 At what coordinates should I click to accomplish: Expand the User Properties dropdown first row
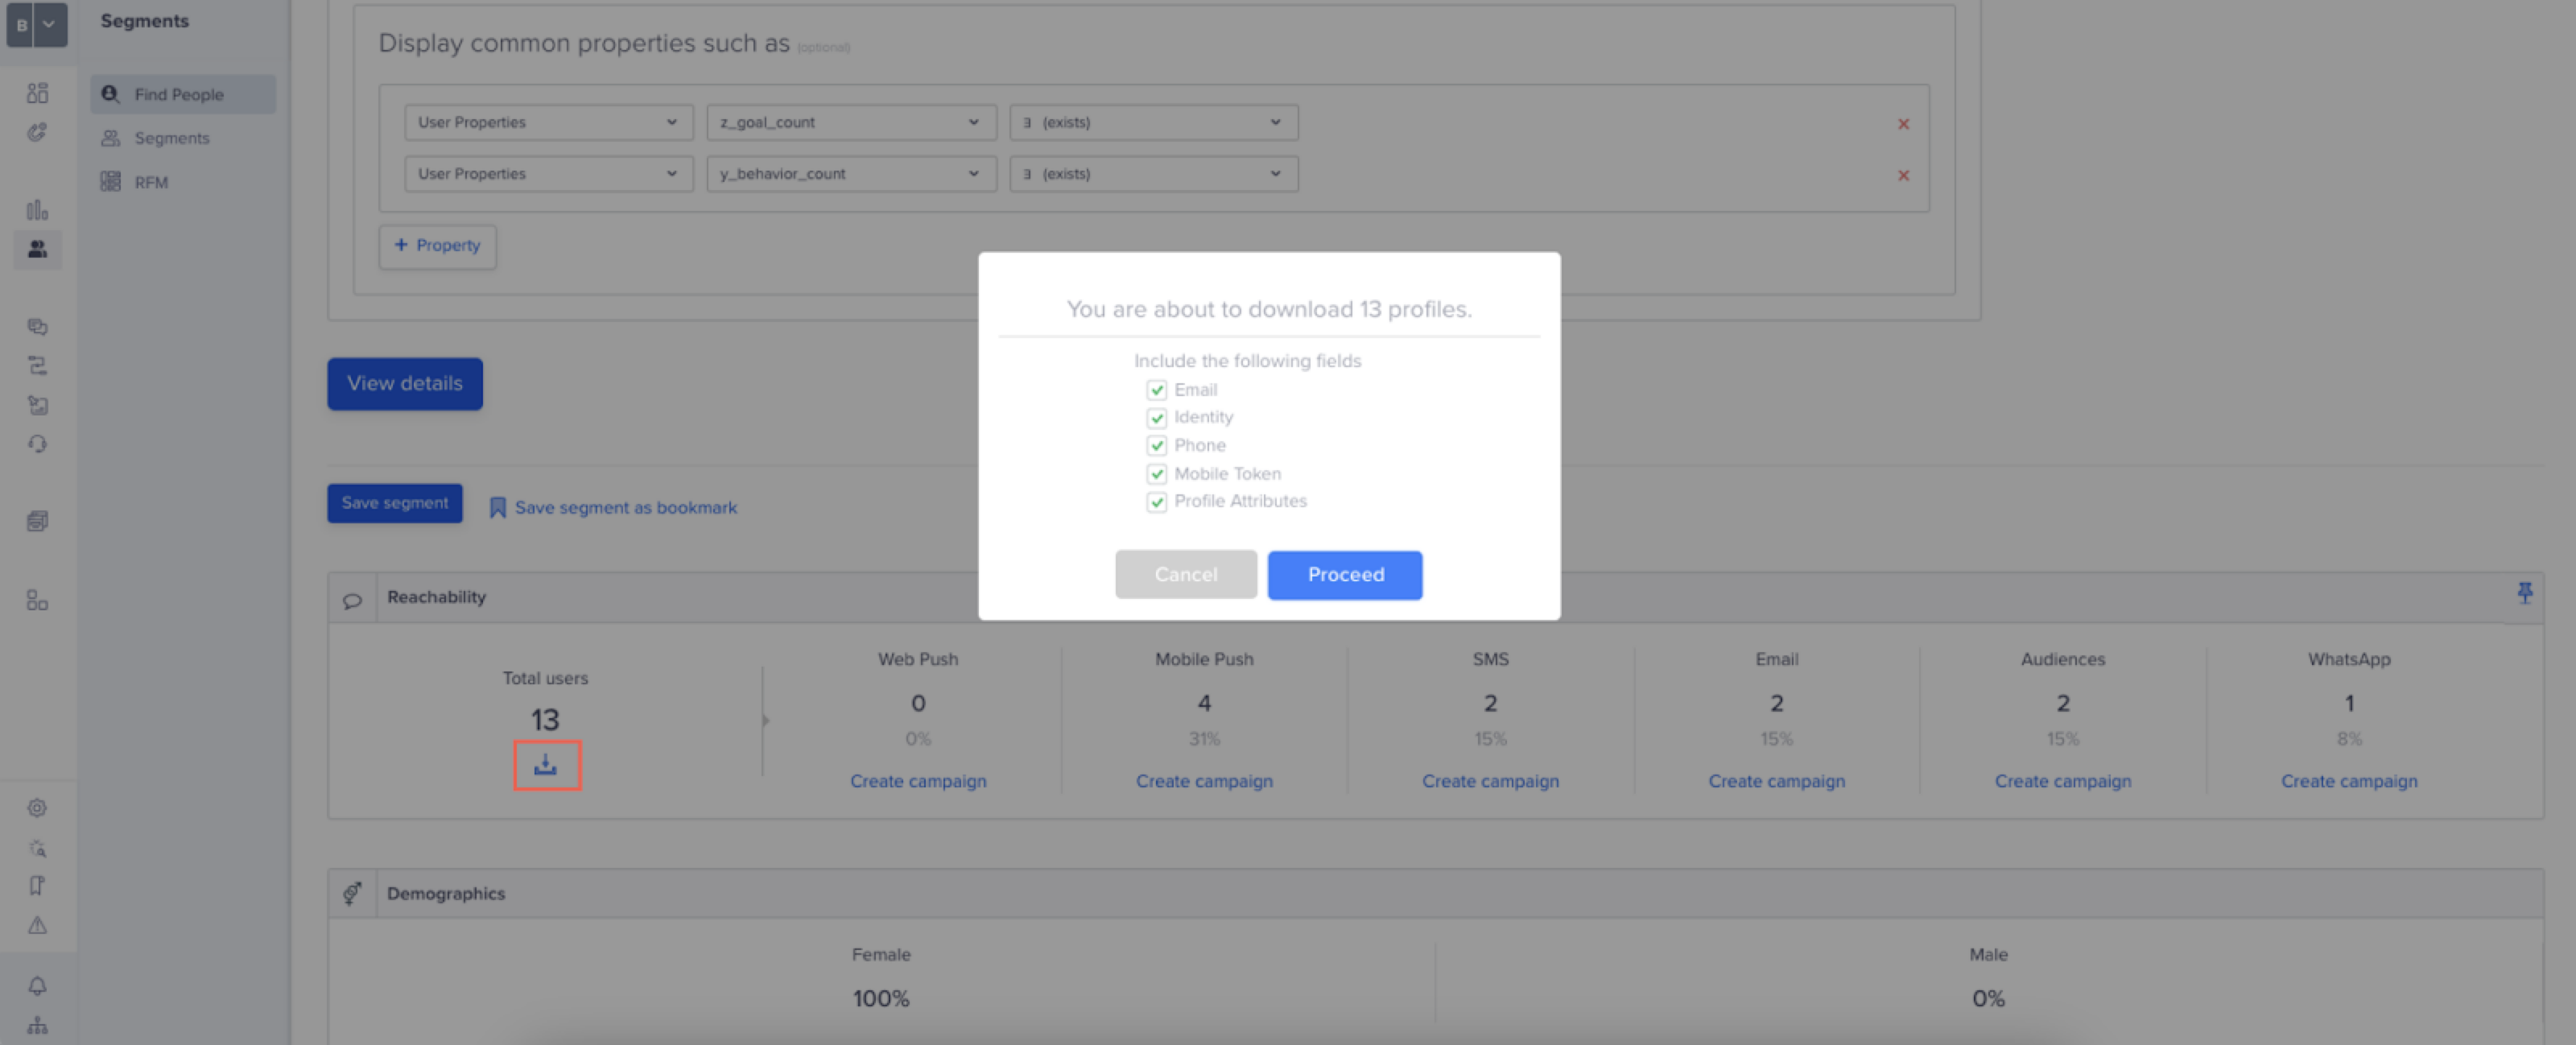pos(540,120)
